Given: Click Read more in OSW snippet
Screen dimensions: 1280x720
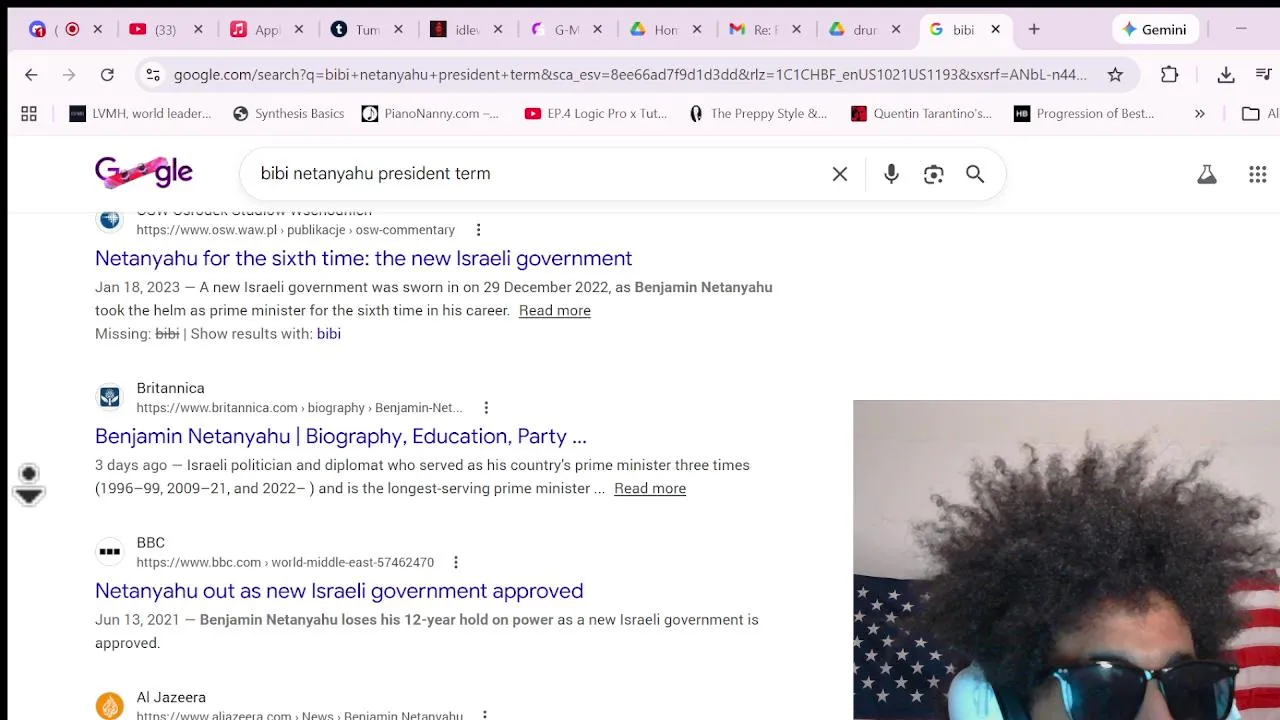Looking at the screenshot, I should click(555, 311).
